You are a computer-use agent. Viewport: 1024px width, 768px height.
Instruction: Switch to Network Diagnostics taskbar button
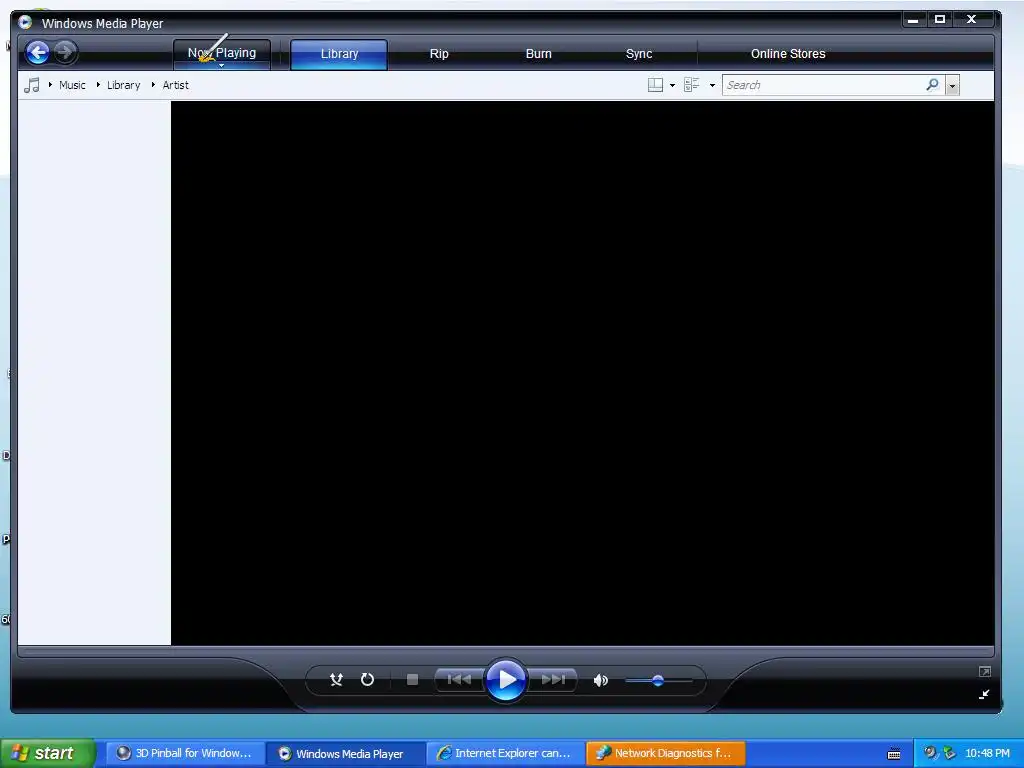tap(665, 754)
